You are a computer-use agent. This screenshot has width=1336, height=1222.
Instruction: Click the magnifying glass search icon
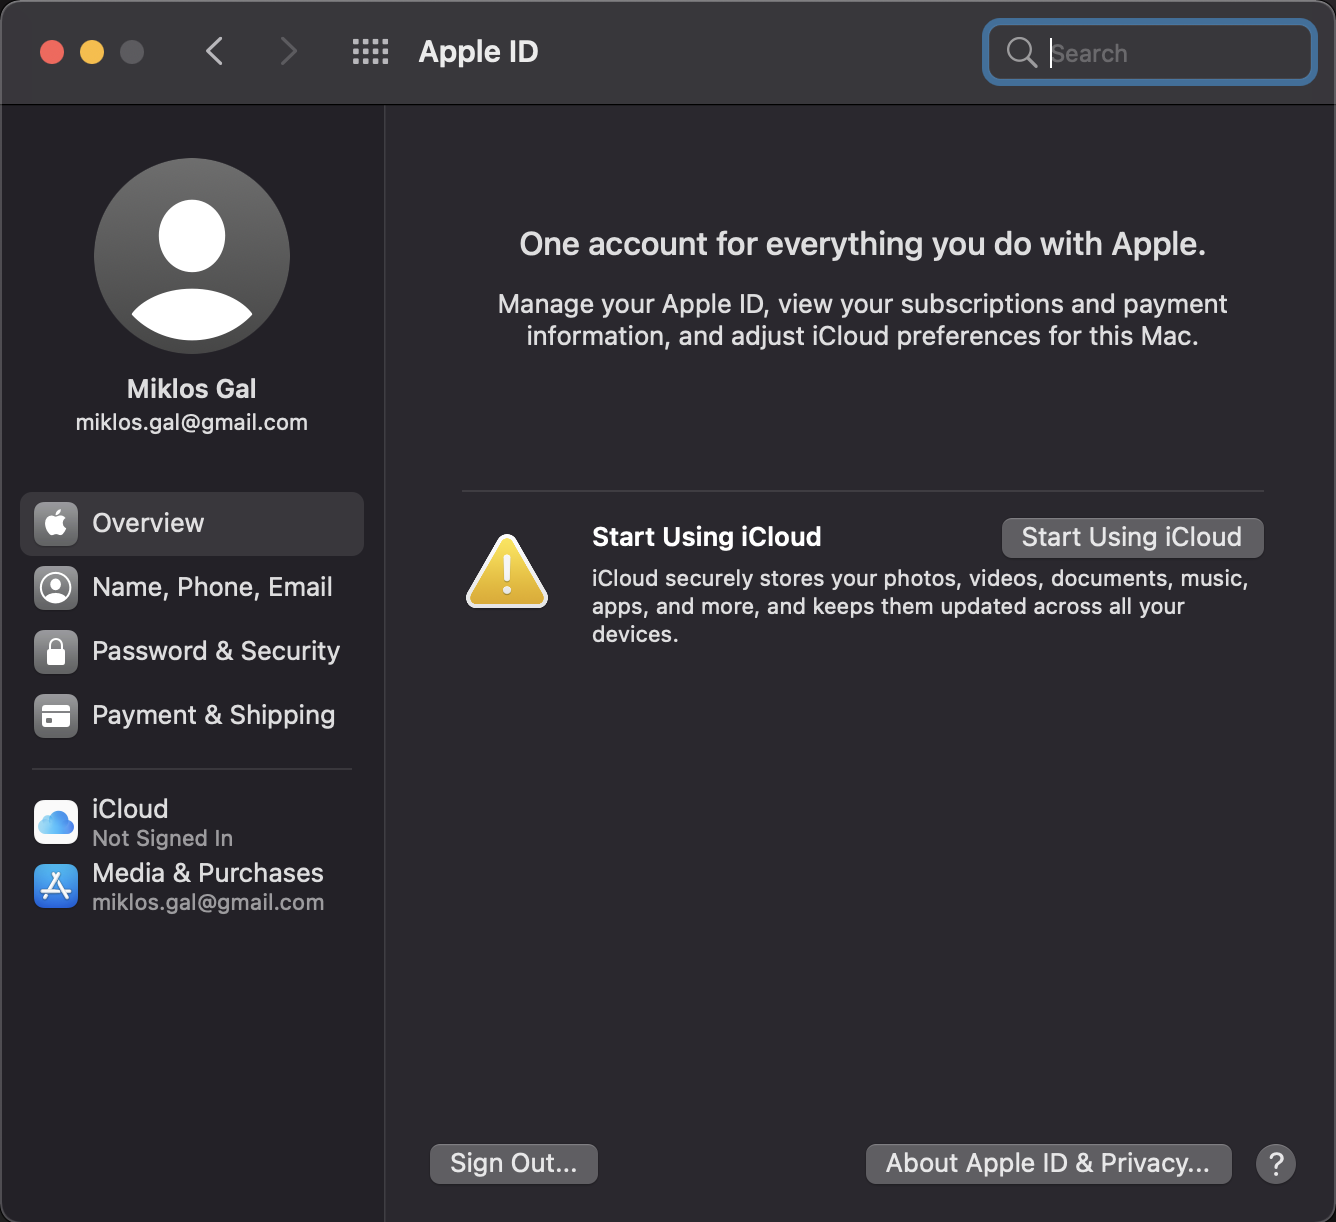[x=1021, y=52]
